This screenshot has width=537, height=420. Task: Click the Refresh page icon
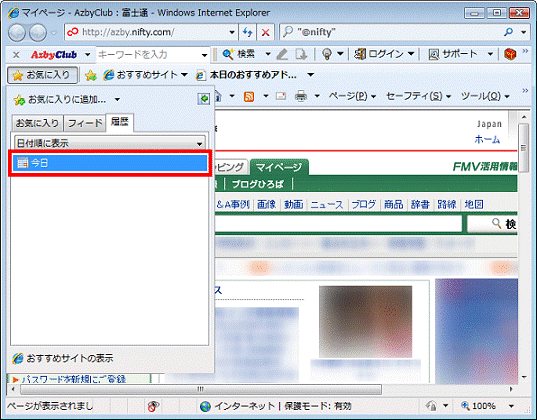click(247, 33)
